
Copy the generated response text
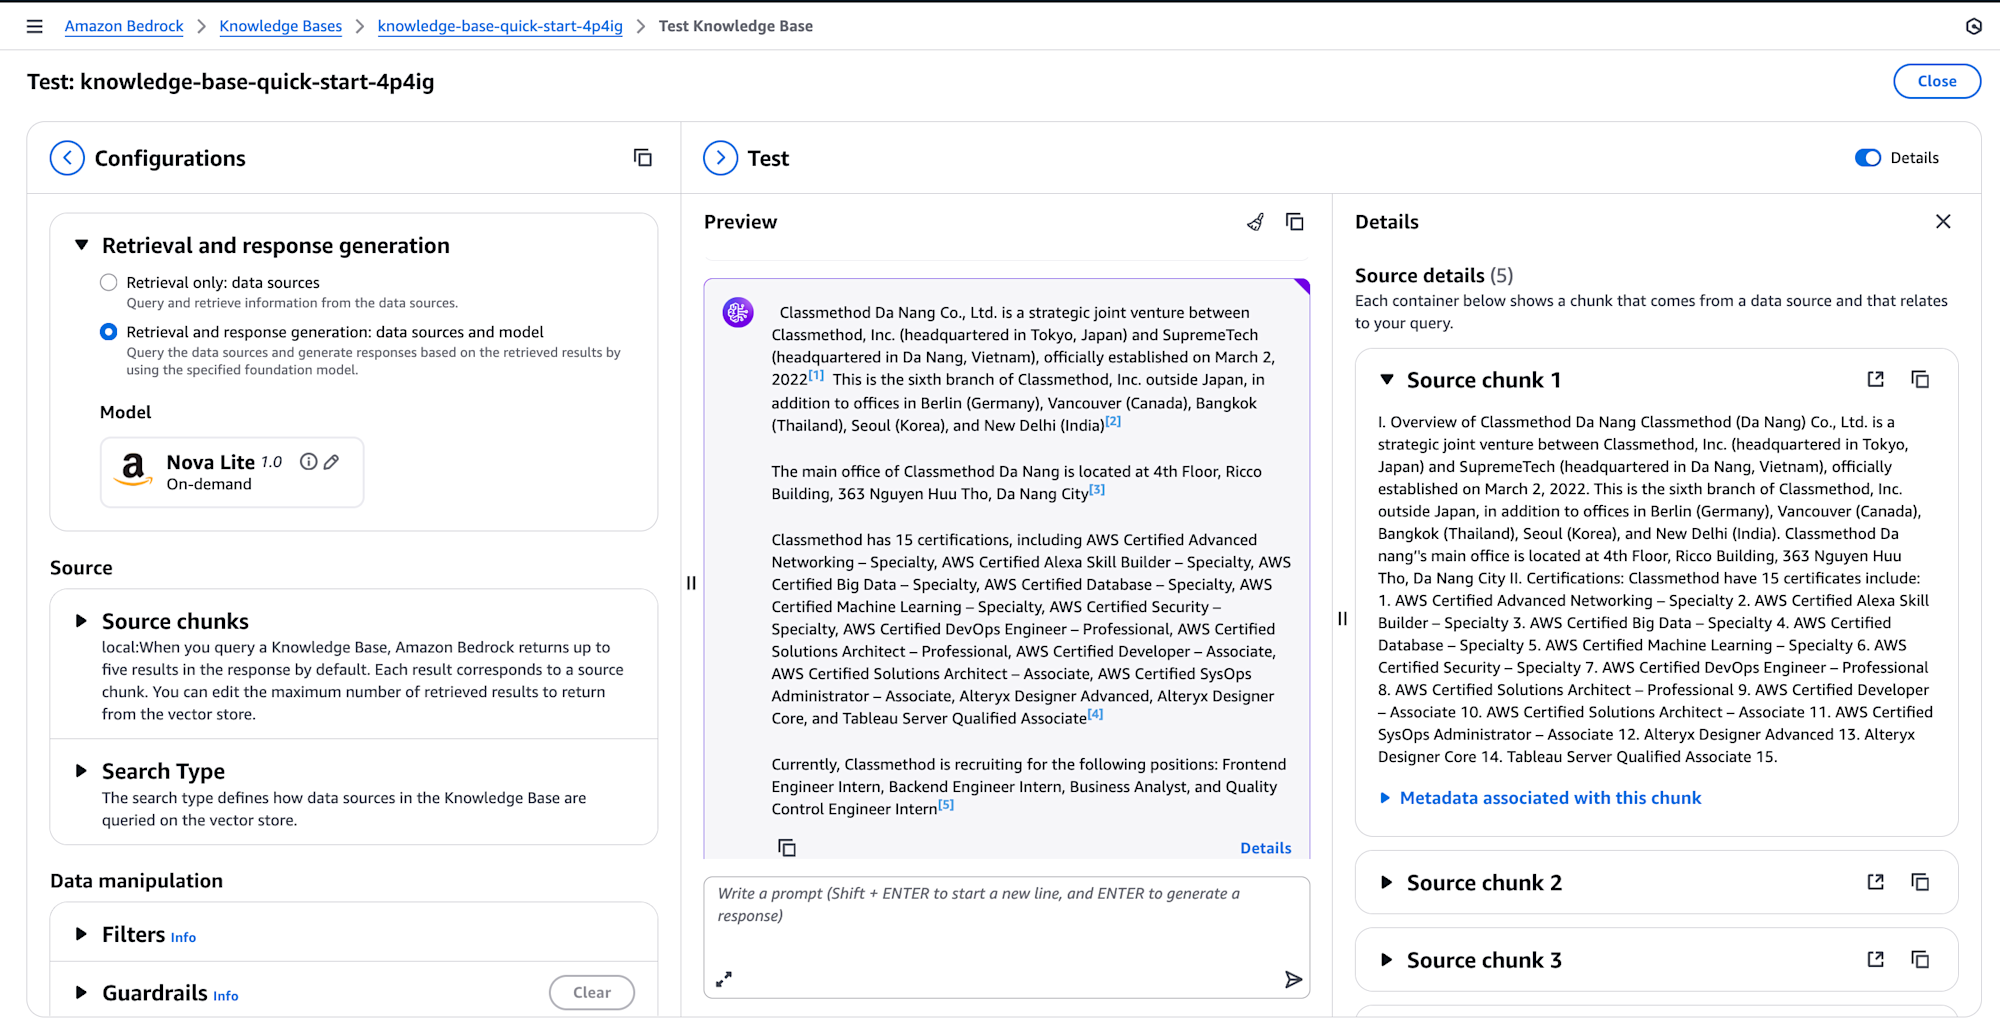click(787, 848)
